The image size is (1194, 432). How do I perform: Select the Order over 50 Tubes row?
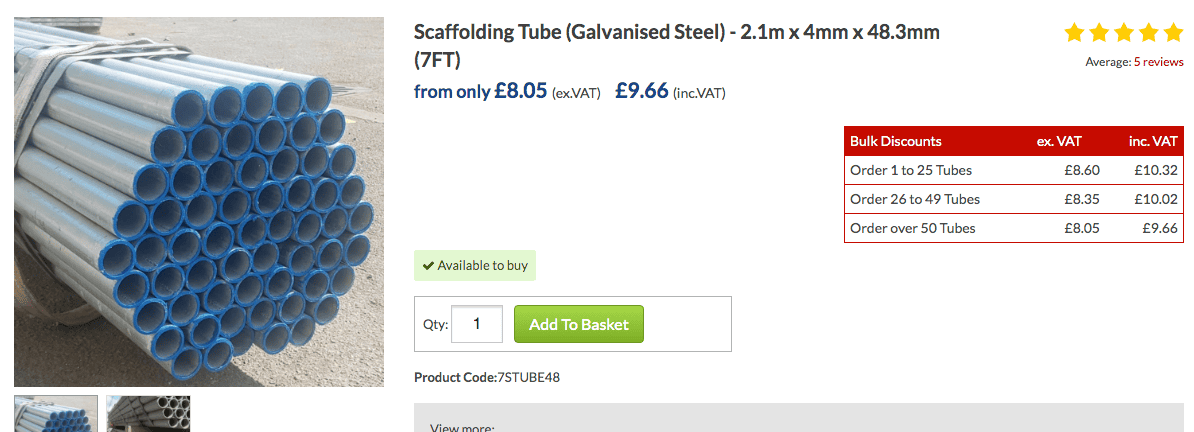pos(1013,228)
